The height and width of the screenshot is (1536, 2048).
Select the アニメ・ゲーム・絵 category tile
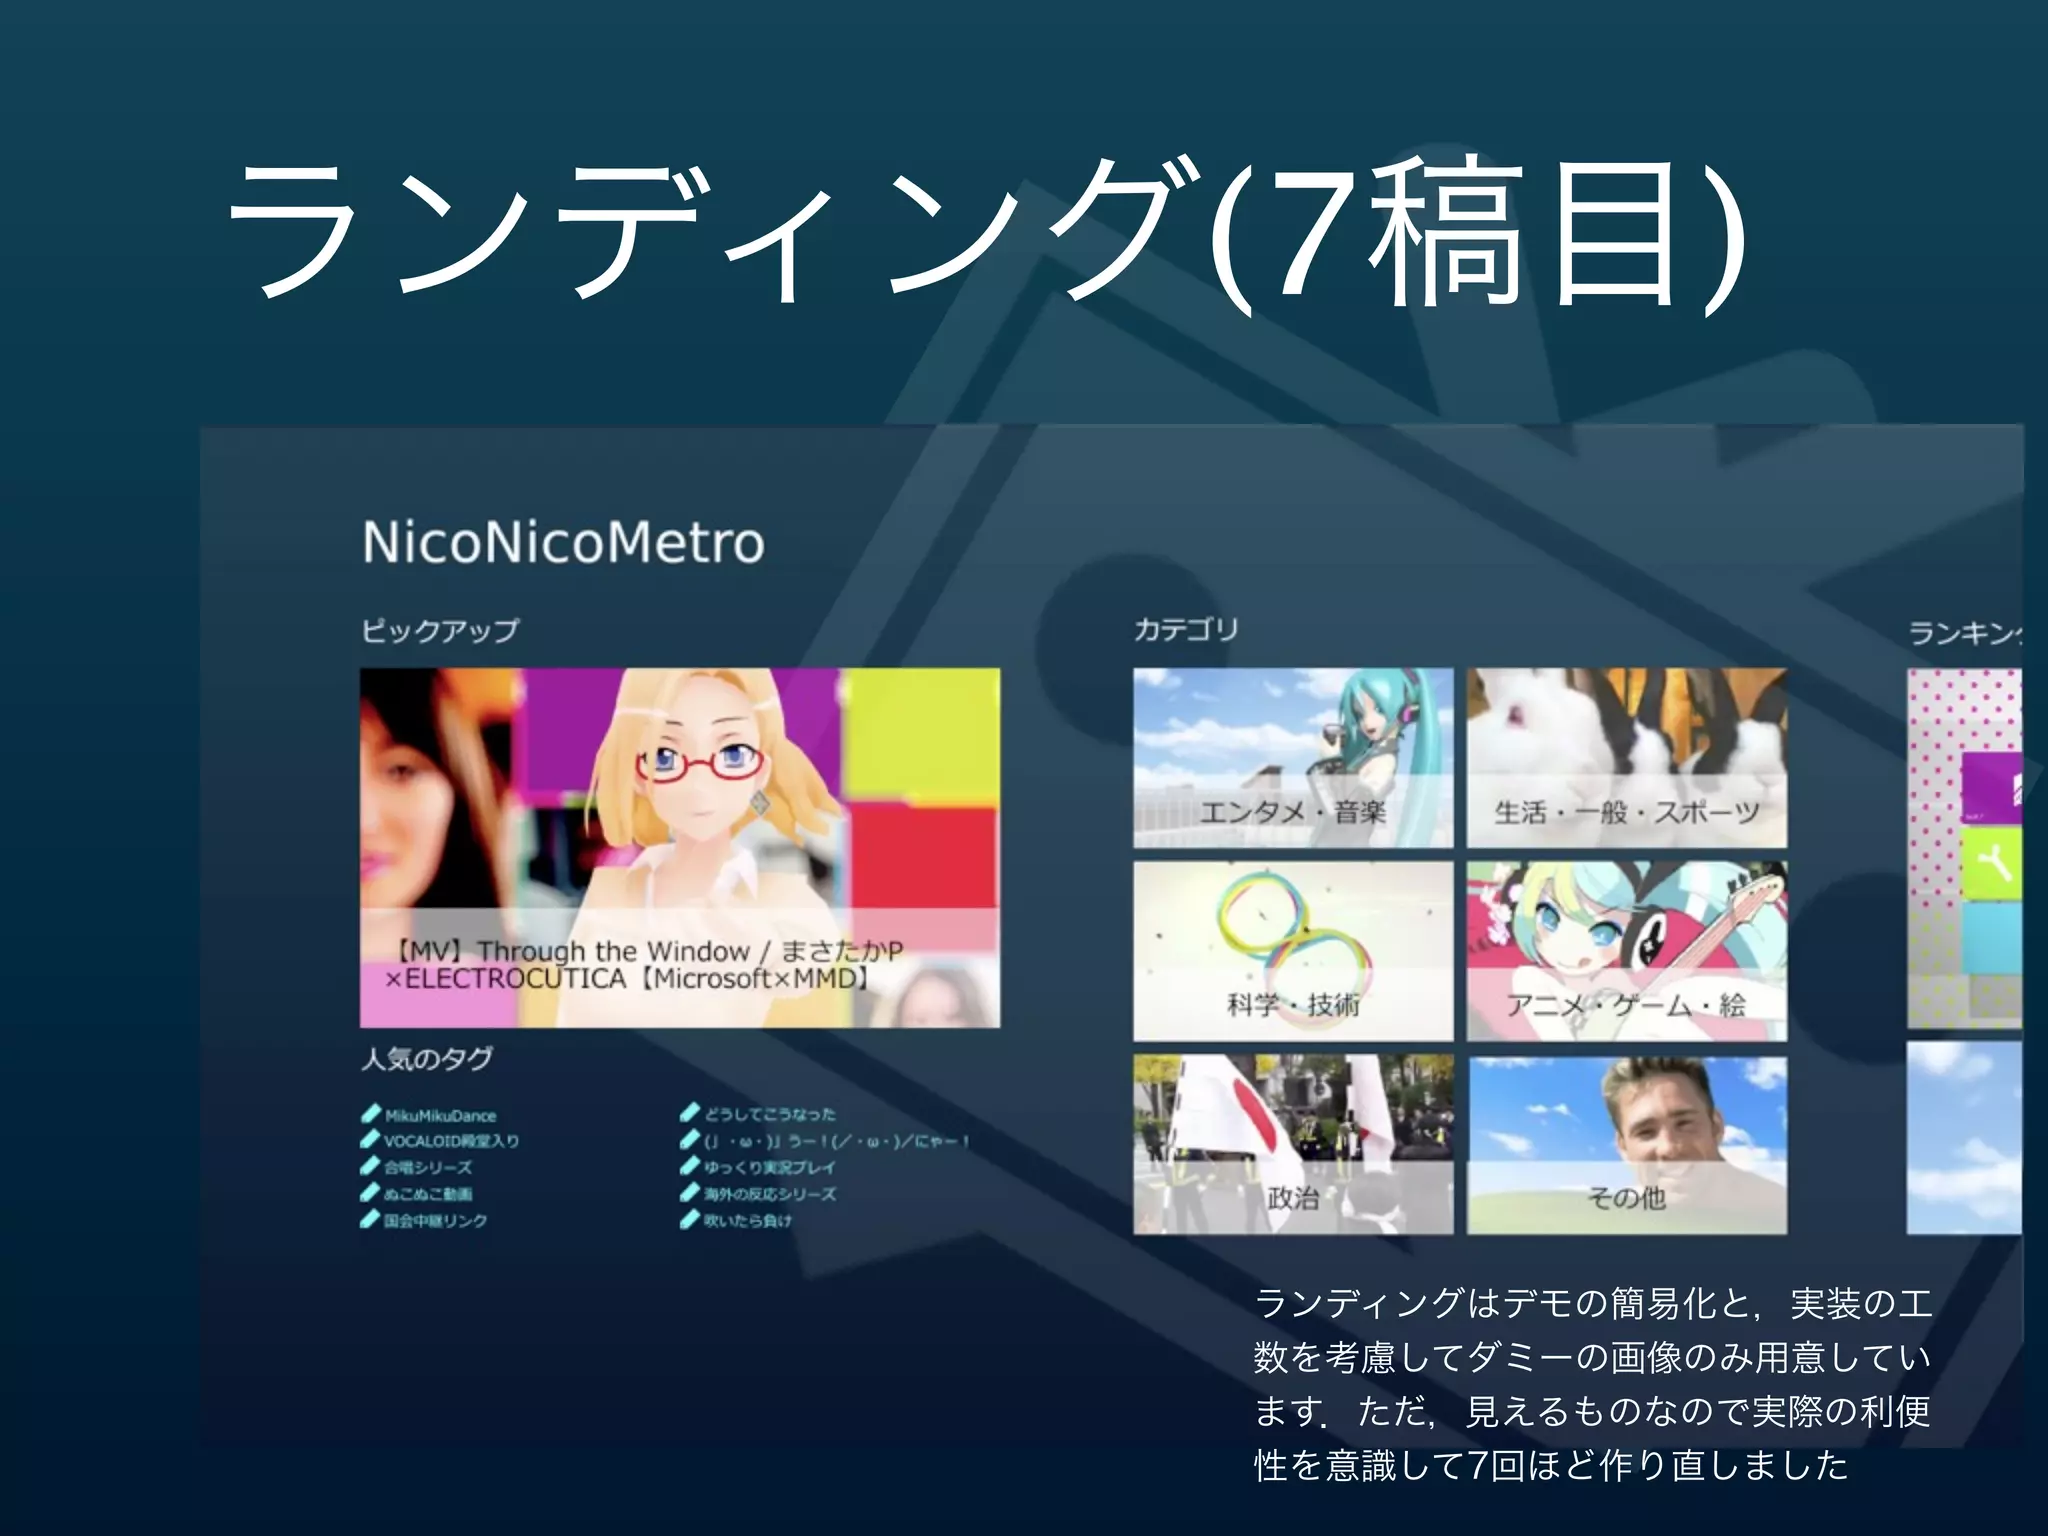[x=1627, y=951]
